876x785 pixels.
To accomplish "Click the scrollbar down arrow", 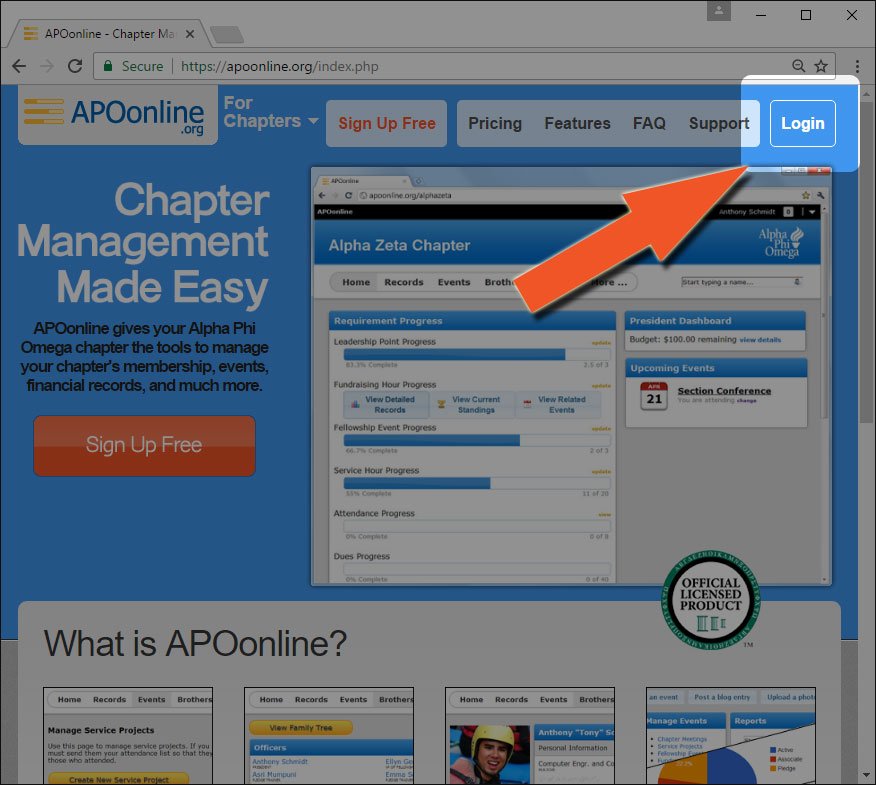I will (x=866, y=776).
